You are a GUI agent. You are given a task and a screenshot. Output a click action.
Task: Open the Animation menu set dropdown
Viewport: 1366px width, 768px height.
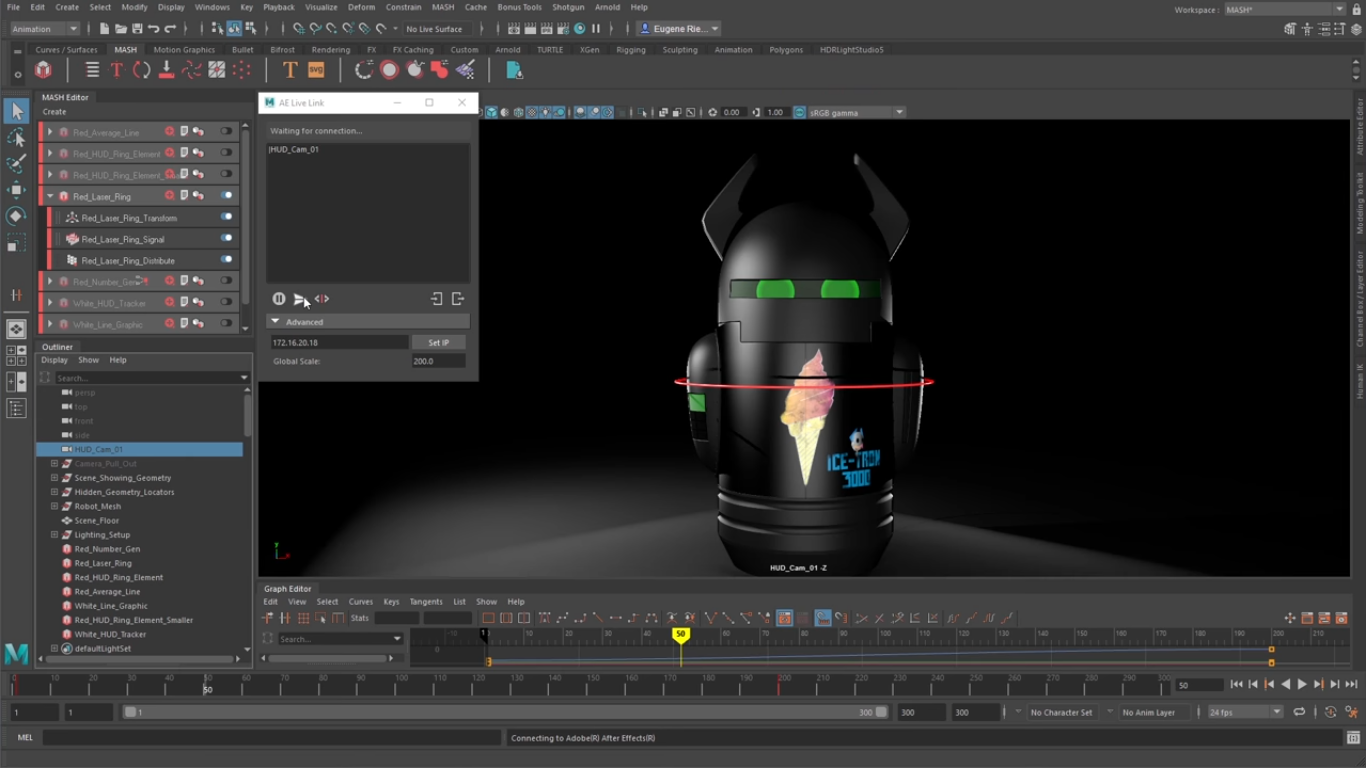click(x=44, y=29)
